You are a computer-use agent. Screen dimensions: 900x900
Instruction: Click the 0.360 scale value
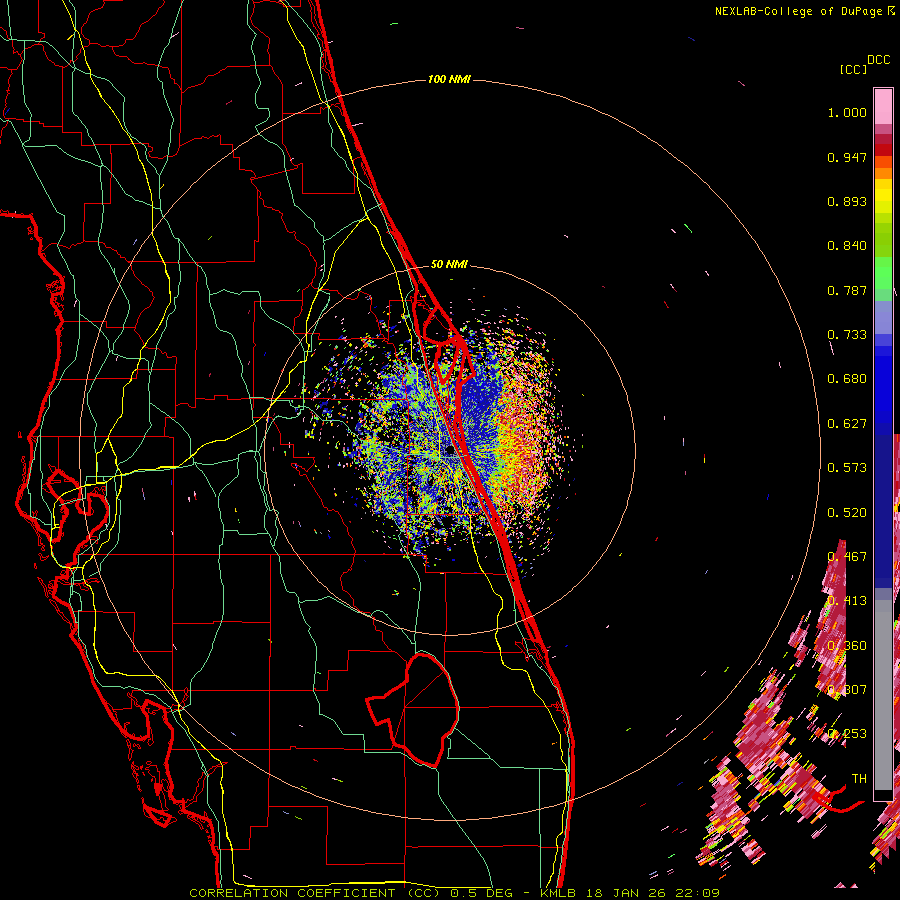[847, 646]
